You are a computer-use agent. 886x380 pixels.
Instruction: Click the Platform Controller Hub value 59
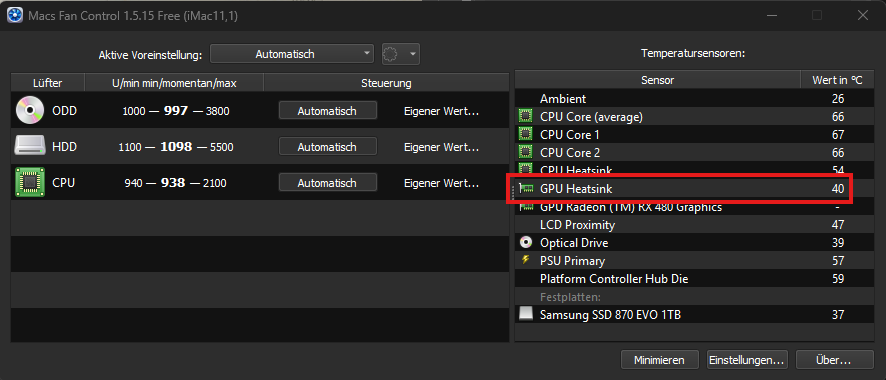(x=838, y=279)
